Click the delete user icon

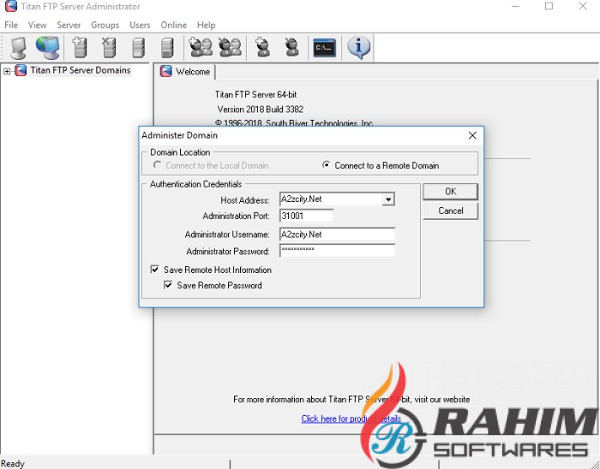pyautogui.click(x=292, y=48)
